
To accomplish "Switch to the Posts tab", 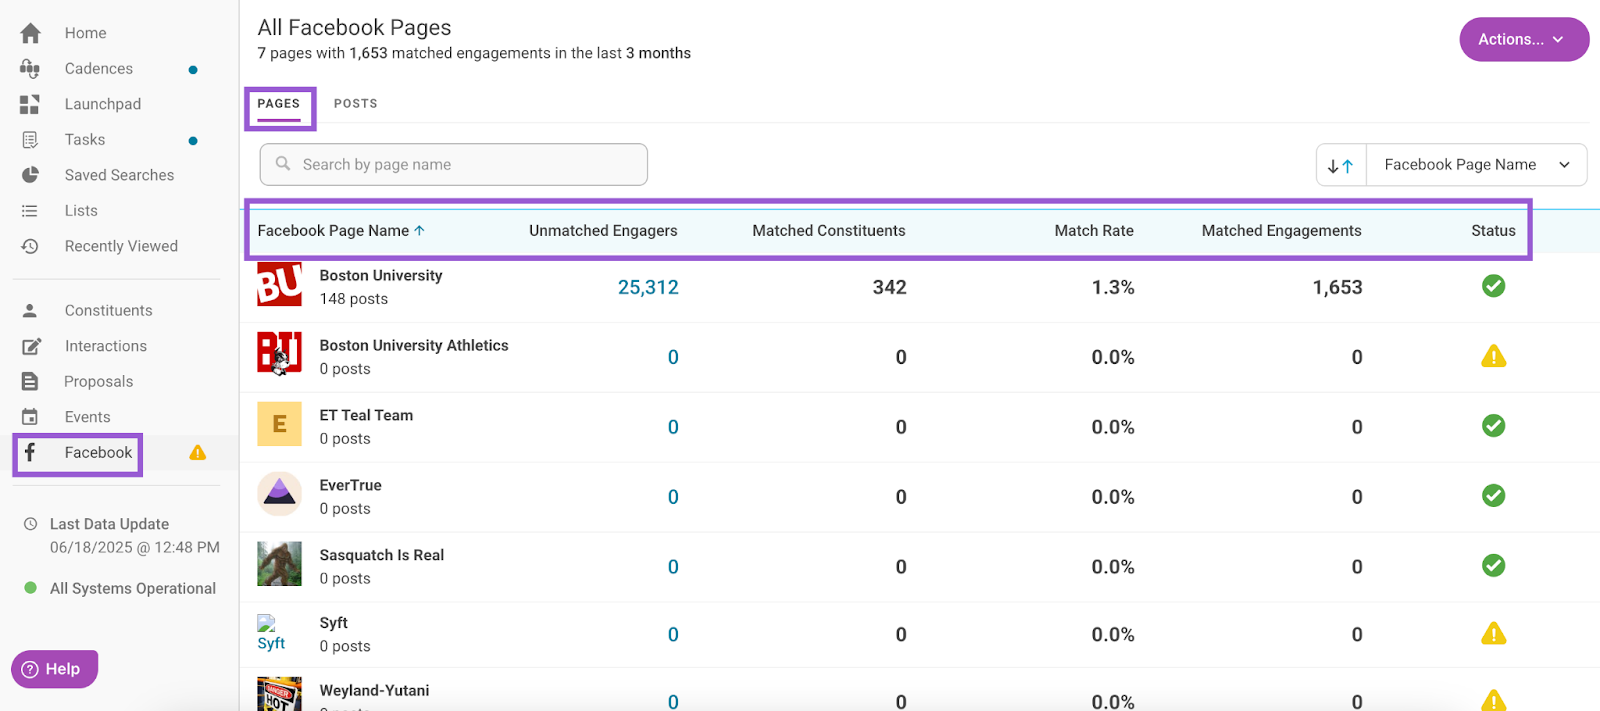I will (x=356, y=104).
